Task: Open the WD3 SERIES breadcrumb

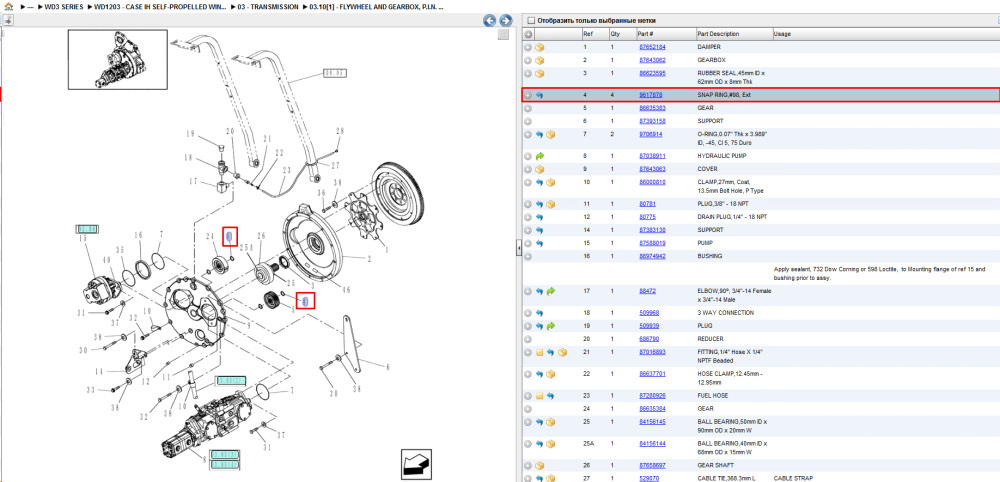Action: click(x=64, y=6)
